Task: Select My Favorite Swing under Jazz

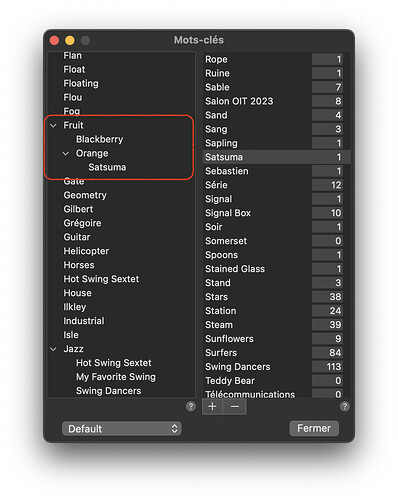Action: click(116, 377)
